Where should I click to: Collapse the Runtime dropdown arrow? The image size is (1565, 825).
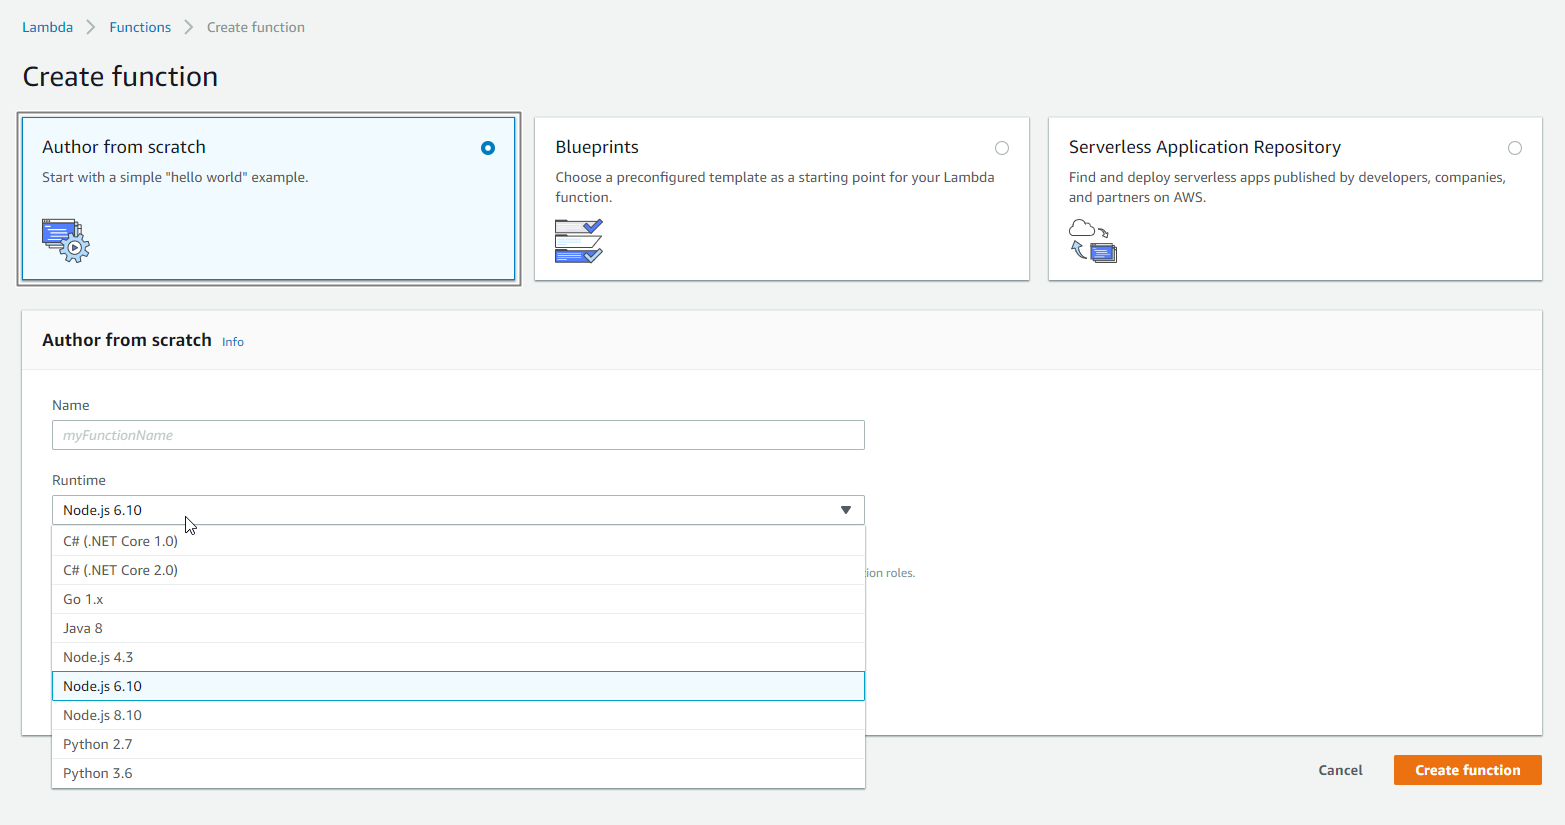(846, 510)
